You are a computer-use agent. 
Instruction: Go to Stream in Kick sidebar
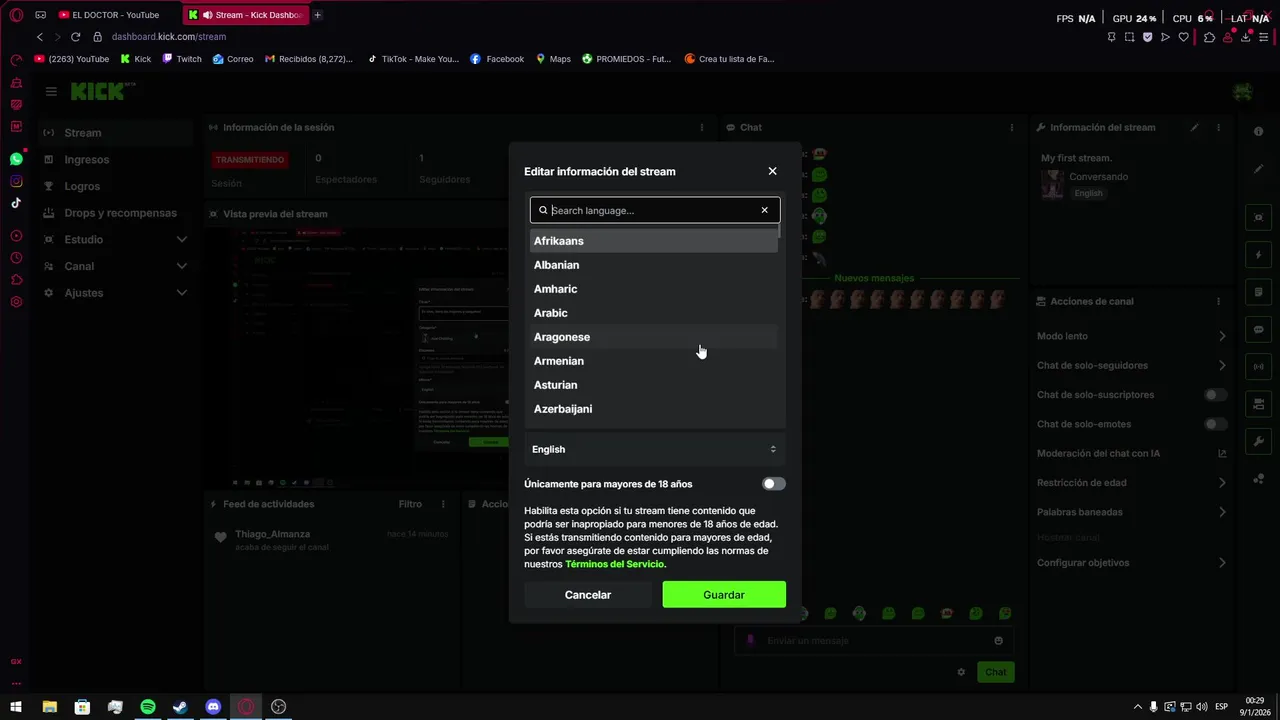(x=115, y=133)
